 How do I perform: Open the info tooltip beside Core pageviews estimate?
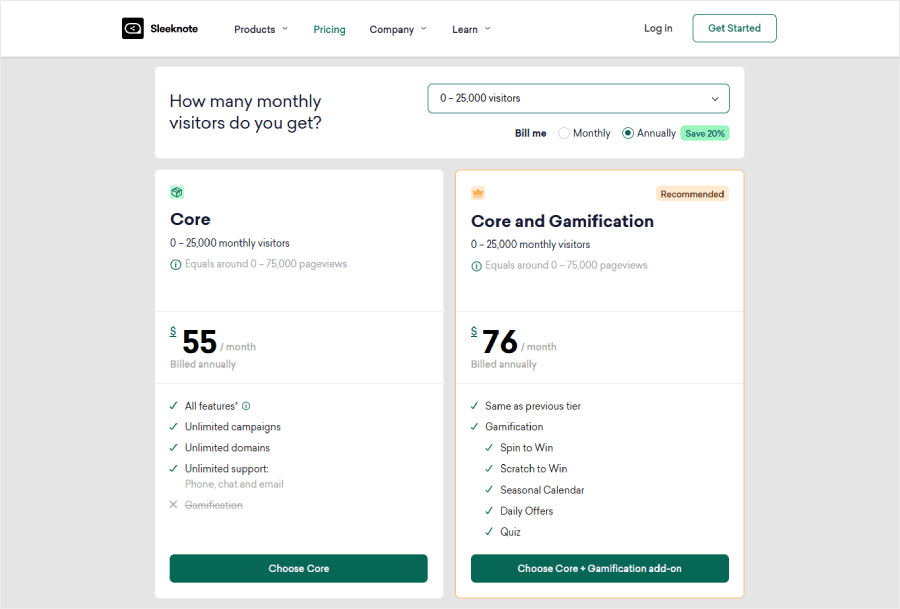pyautogui.click(x=176, y=264)
